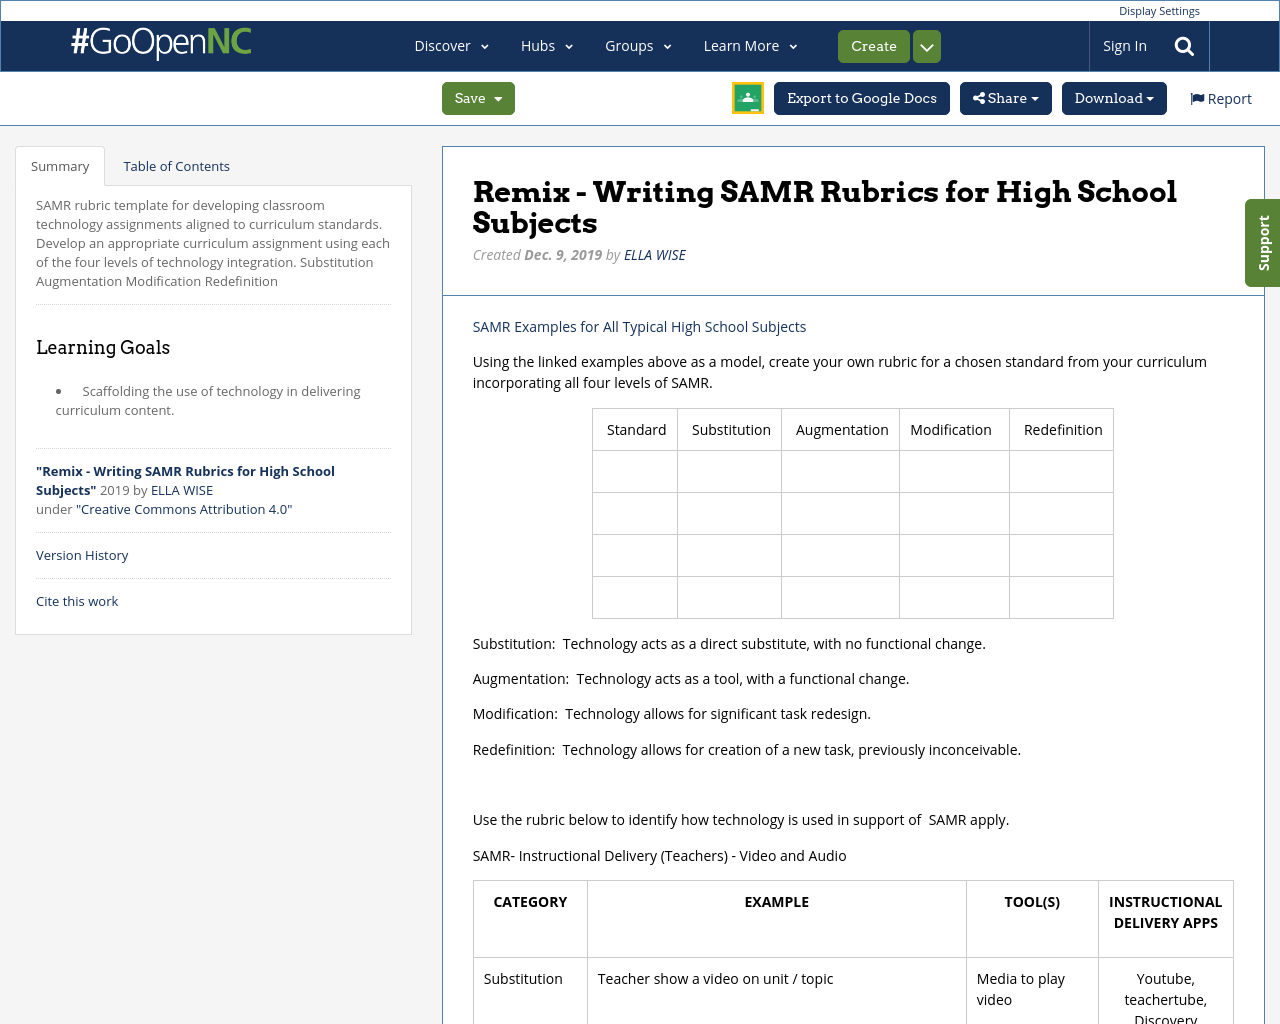Open the Hubs navigation menu

pyautogui.click(x=546, y=47)
